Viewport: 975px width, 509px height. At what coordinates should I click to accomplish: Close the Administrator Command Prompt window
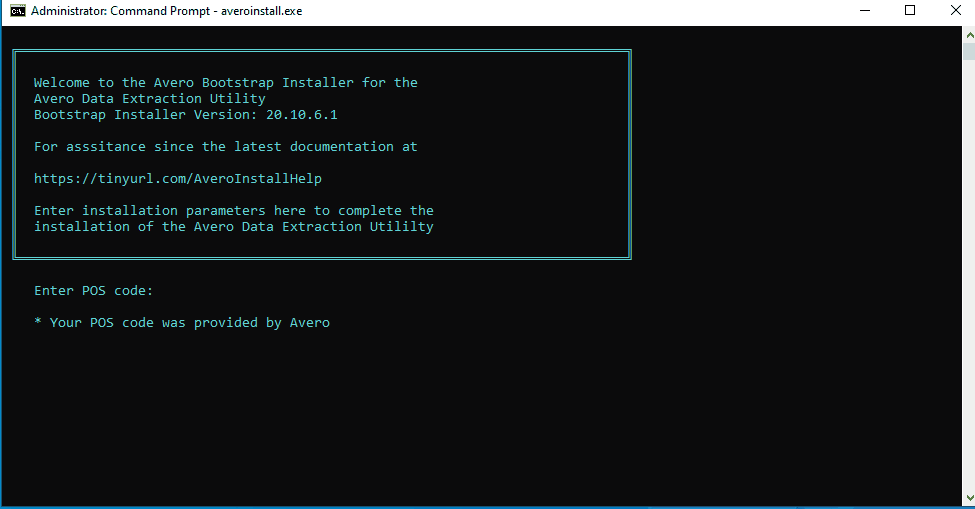[x=955, y=11]
